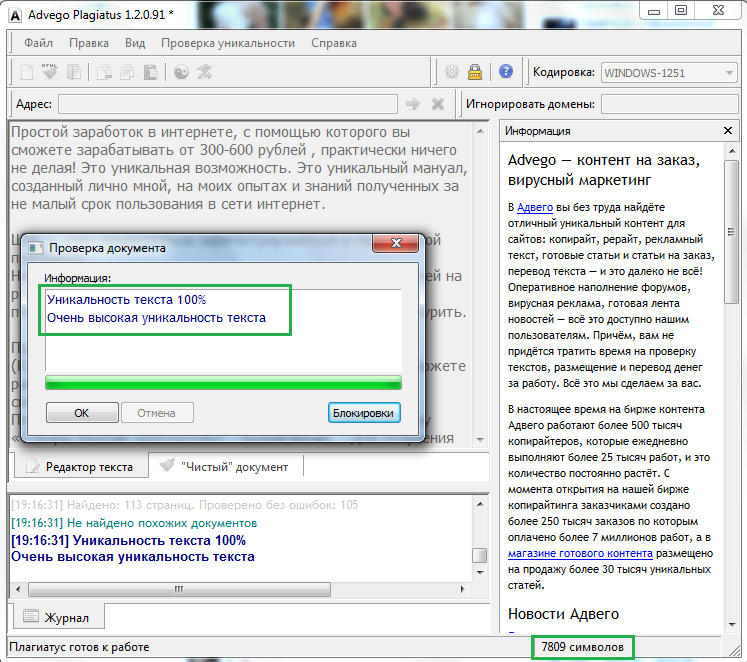Follow the магазине готового контента link

tap(580, 553)
